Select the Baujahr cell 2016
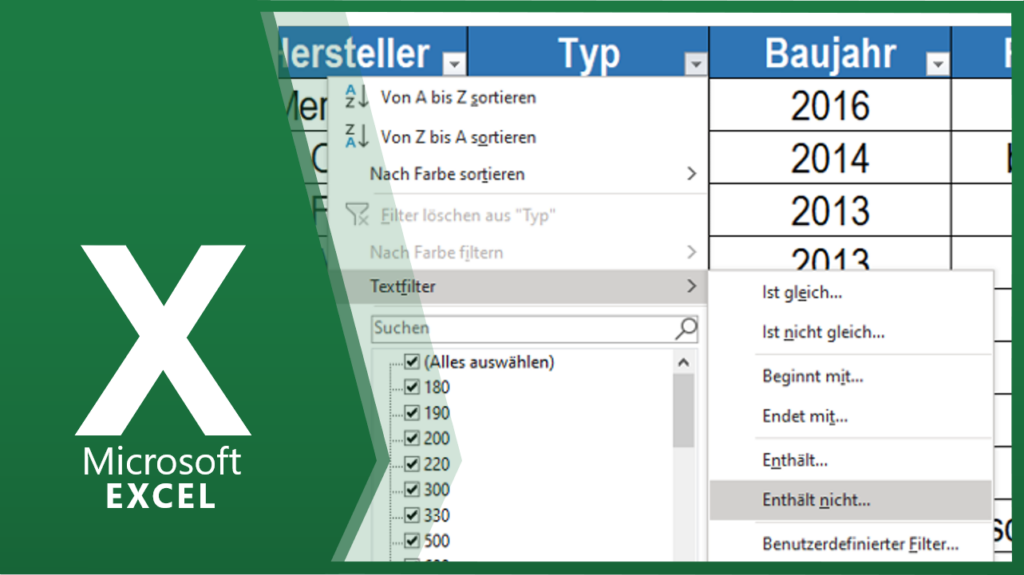 click(830, 105)
